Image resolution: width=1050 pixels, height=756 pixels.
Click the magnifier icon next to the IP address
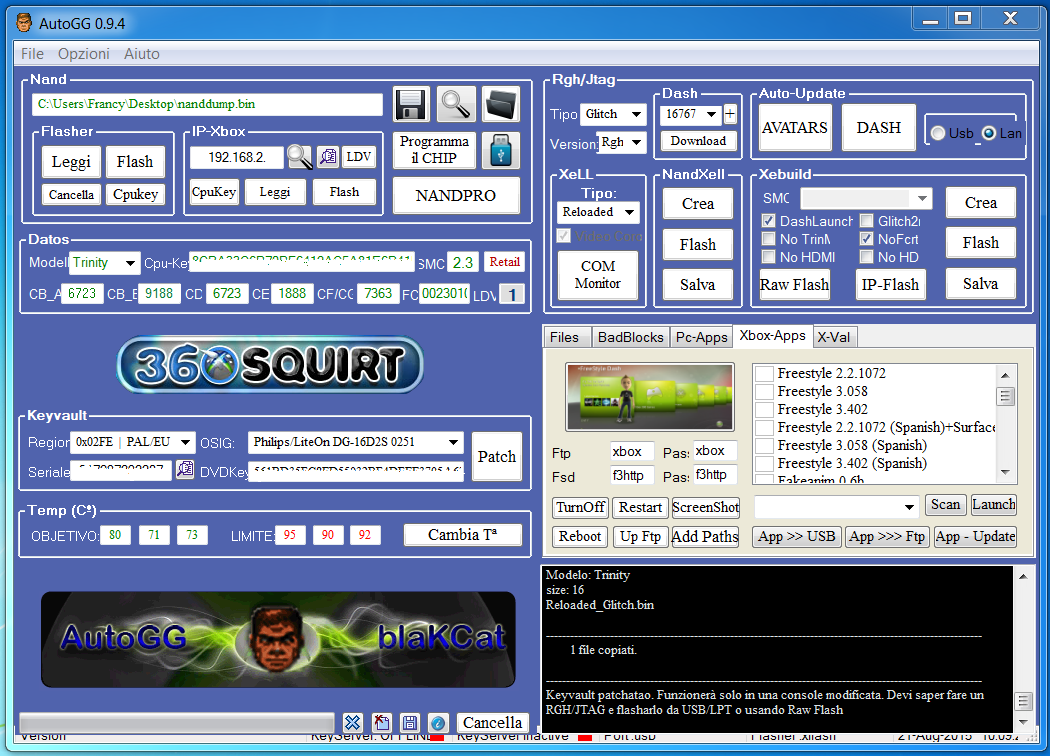pyautogui.click(x=300, y=157)
